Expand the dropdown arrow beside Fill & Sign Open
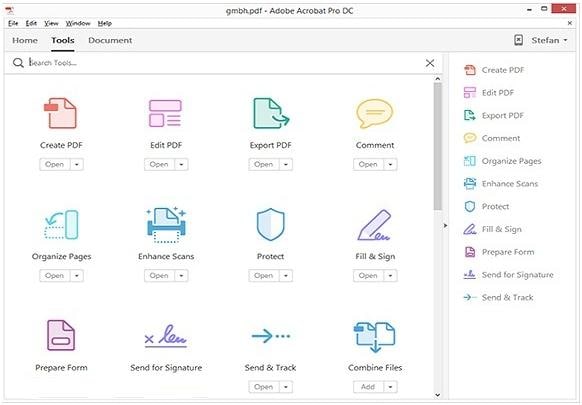Viewport: 582px width, 405px height. click(390, 276)
